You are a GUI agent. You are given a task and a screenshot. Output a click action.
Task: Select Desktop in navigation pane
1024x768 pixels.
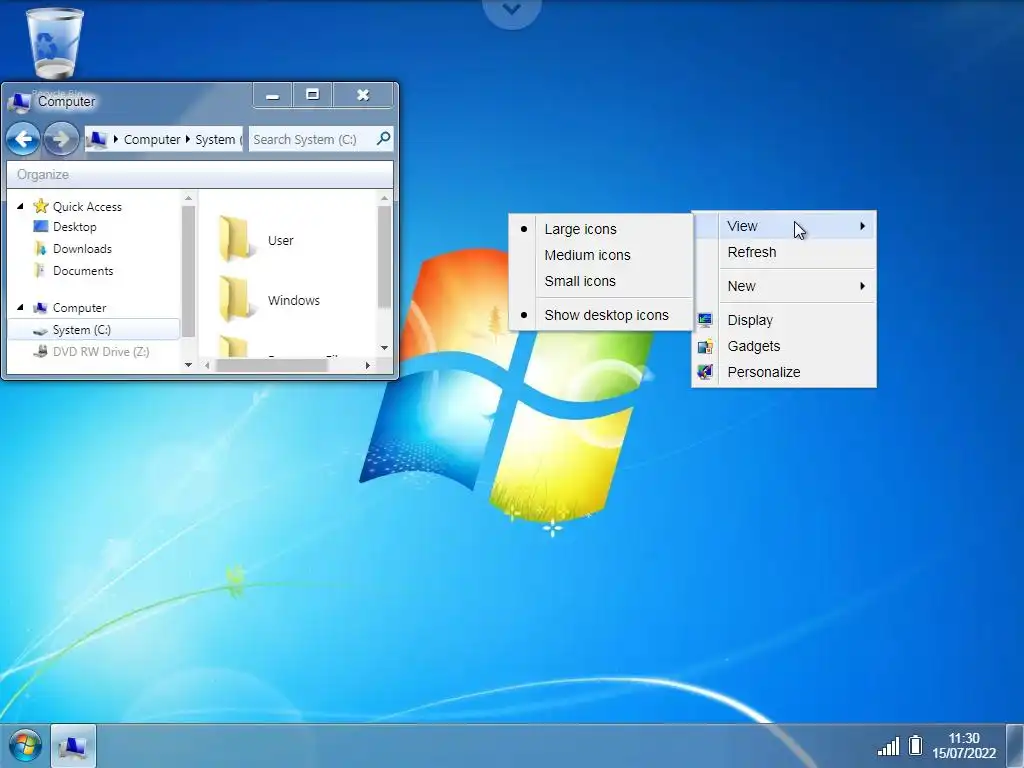(x=74, y=227)
